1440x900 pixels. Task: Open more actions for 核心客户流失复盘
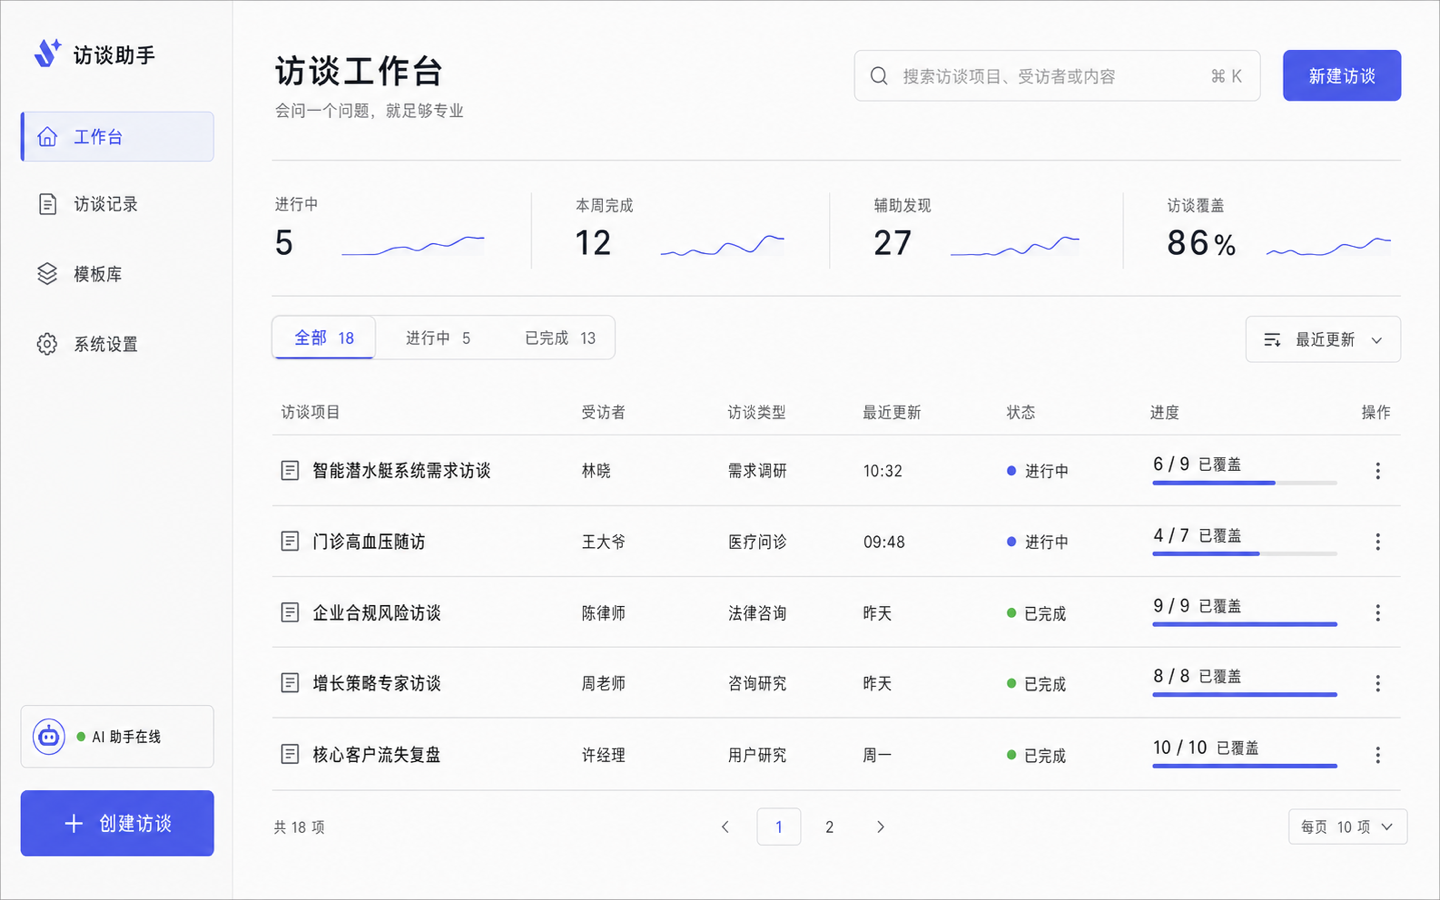[1377, 755]
